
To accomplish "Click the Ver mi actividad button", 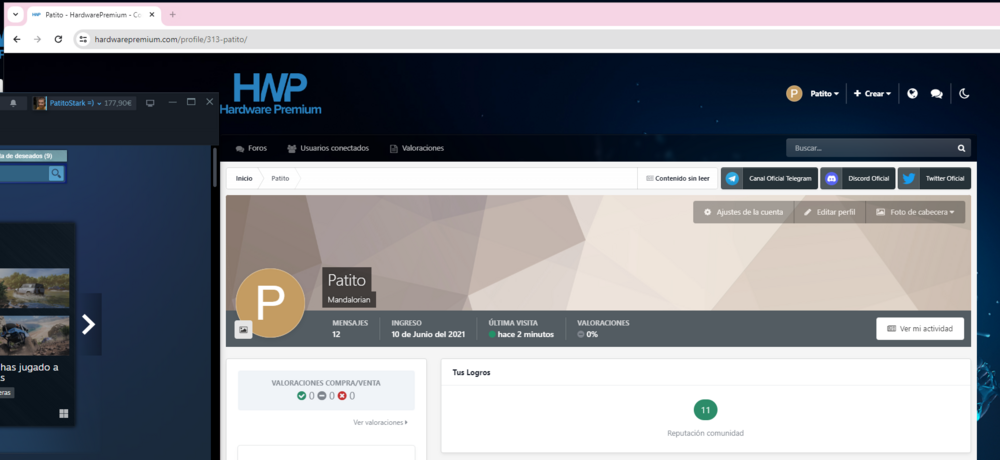I will tap(920, 329).
